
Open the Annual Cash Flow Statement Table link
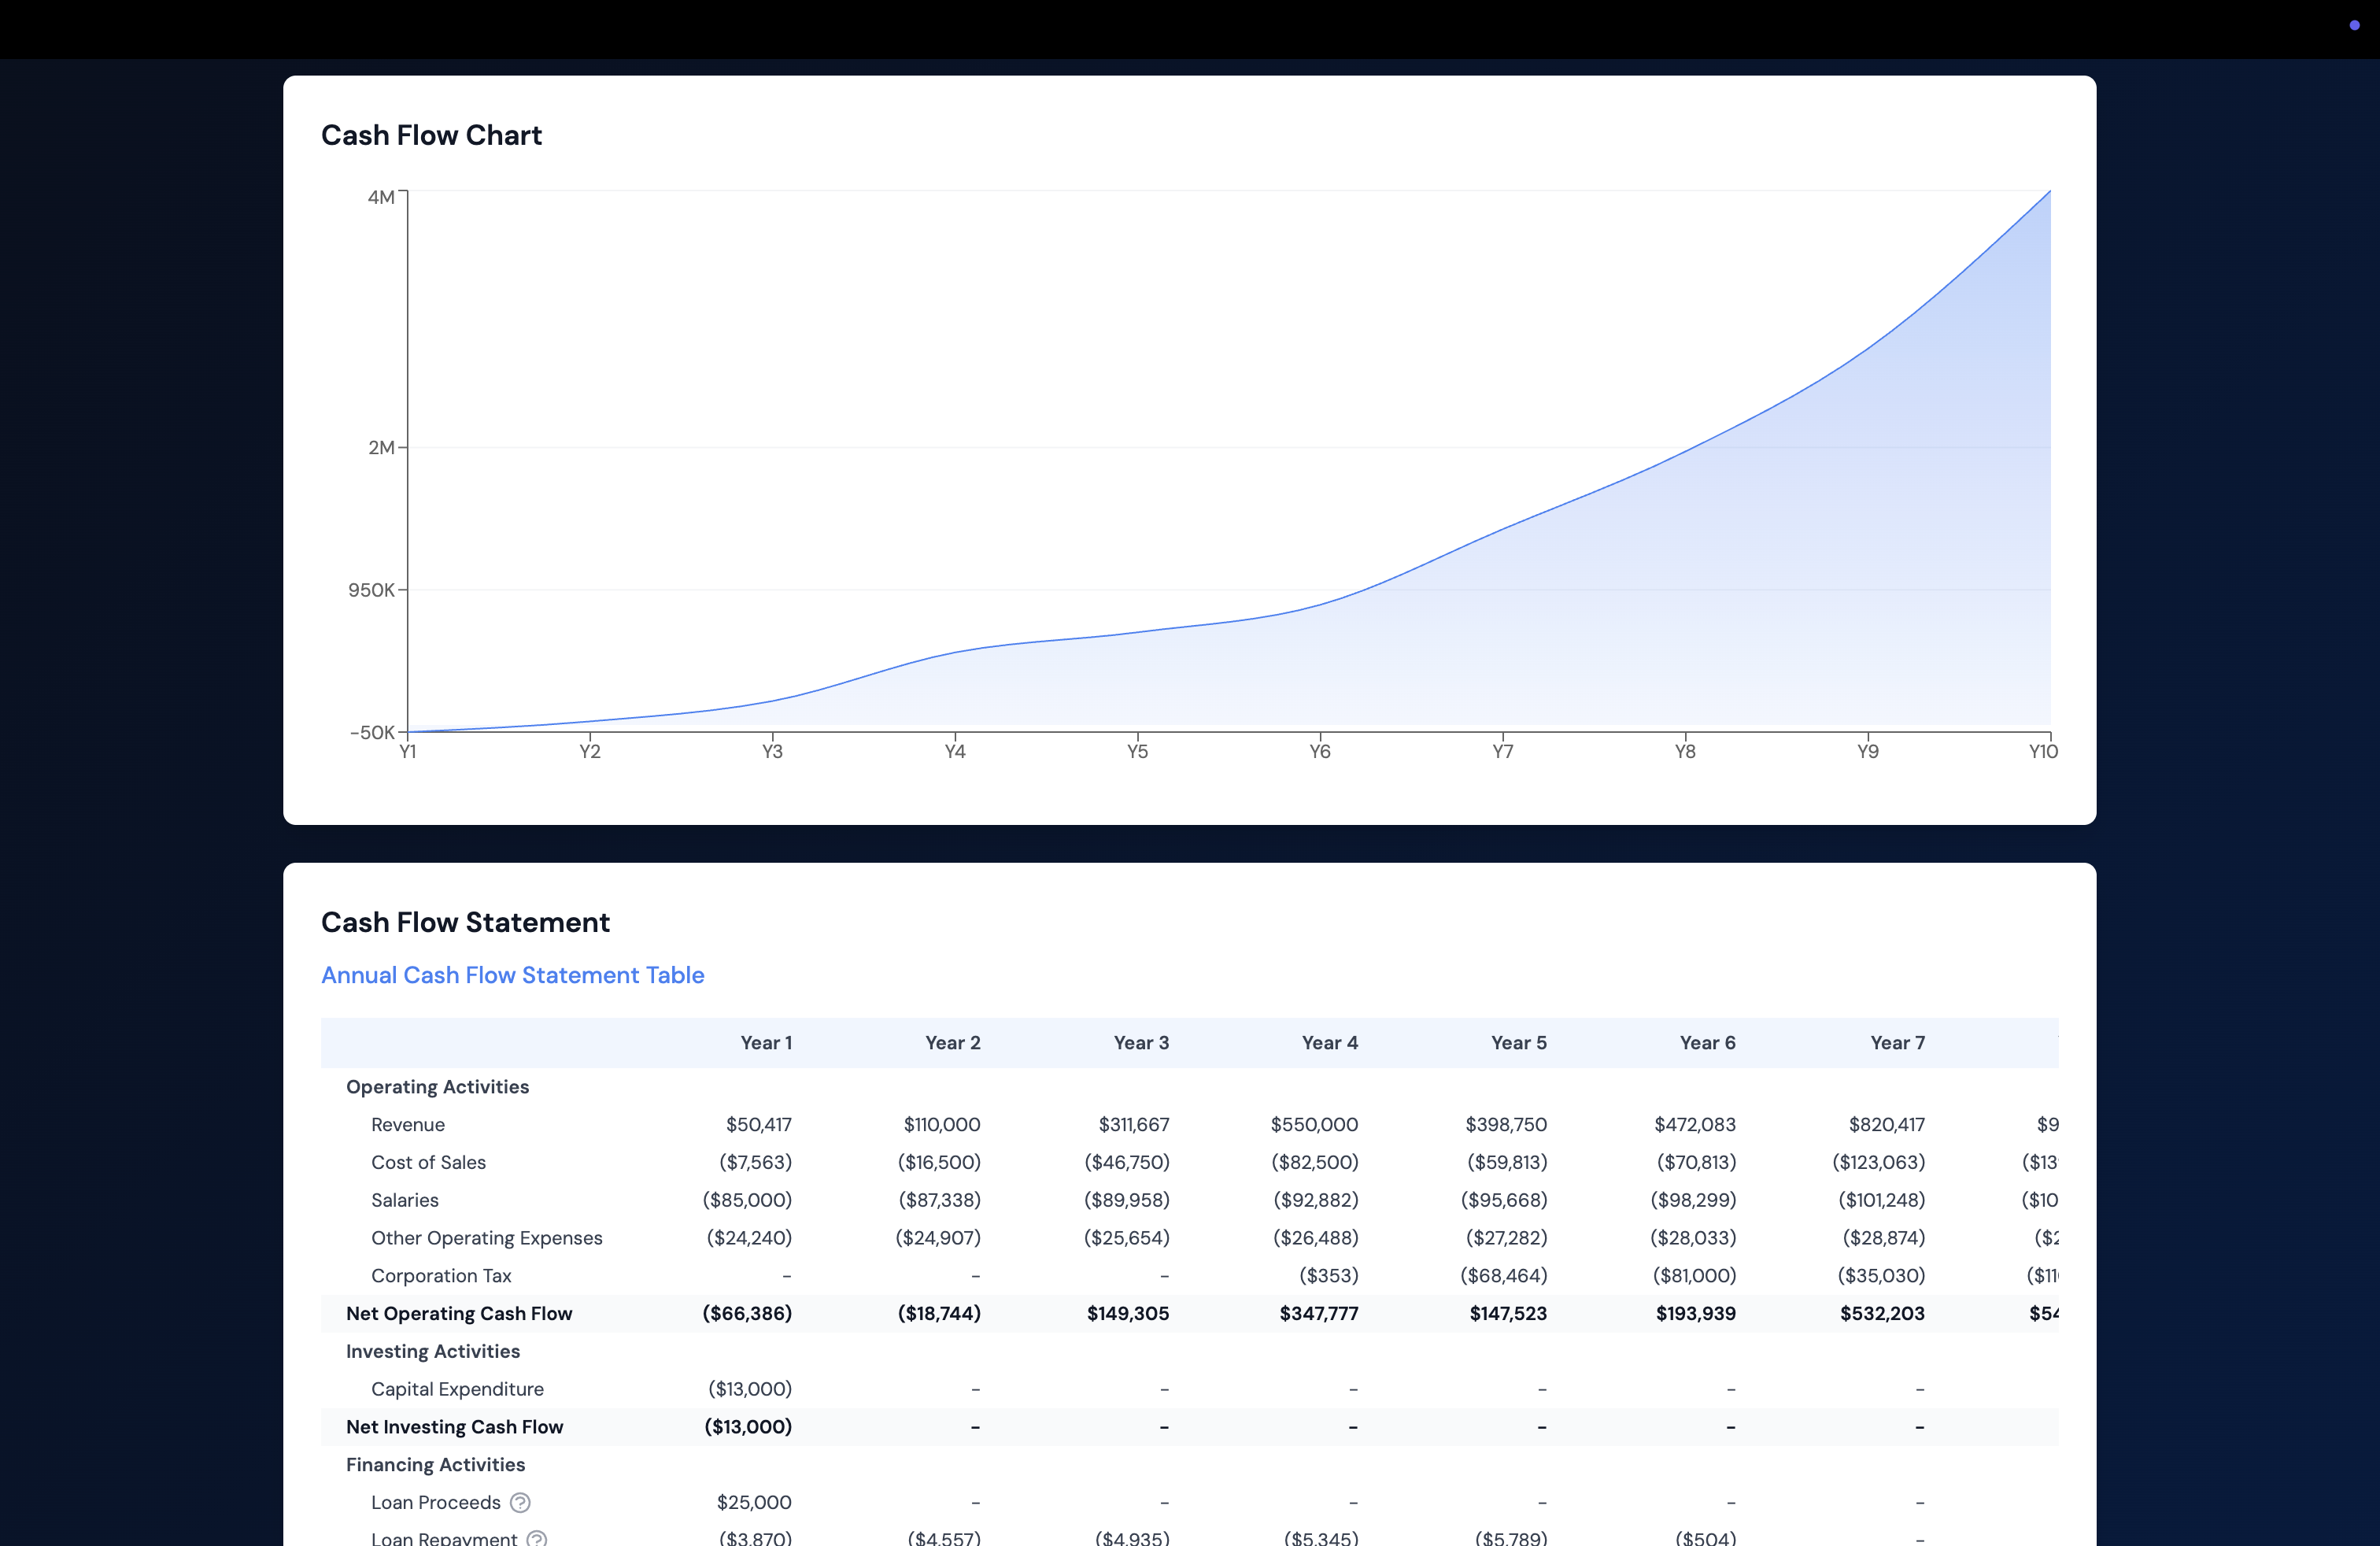tap(512, 975)
